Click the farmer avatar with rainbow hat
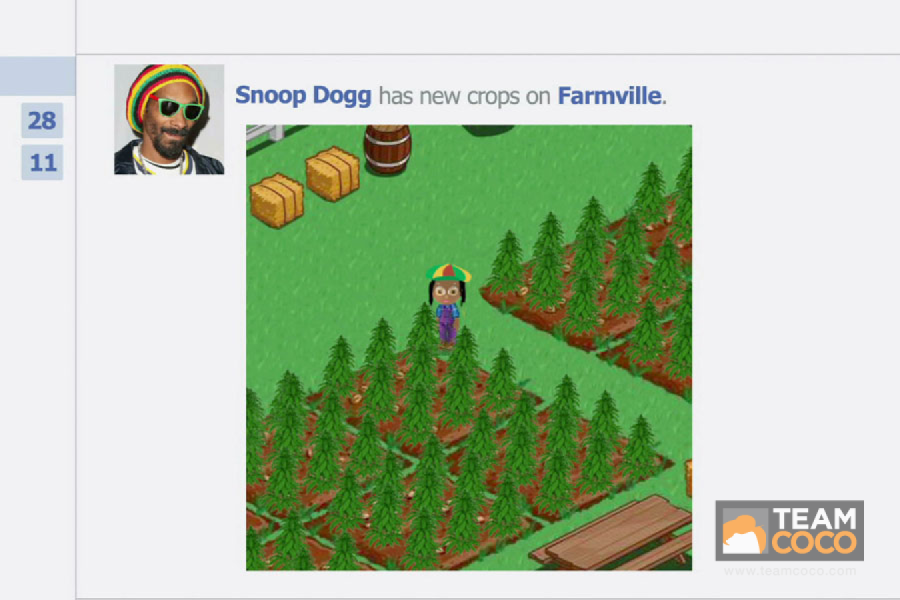This screenshot has width=900, height=600. tap(448, 304)
